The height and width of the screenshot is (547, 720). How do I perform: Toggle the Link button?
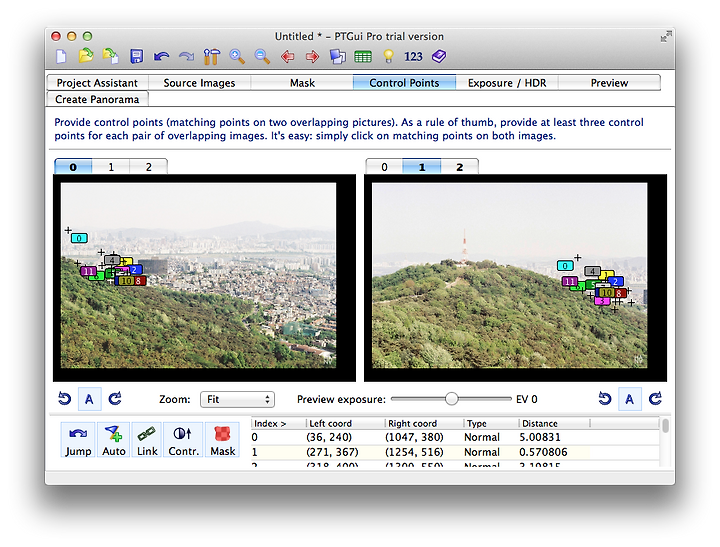tap(147, 440)
